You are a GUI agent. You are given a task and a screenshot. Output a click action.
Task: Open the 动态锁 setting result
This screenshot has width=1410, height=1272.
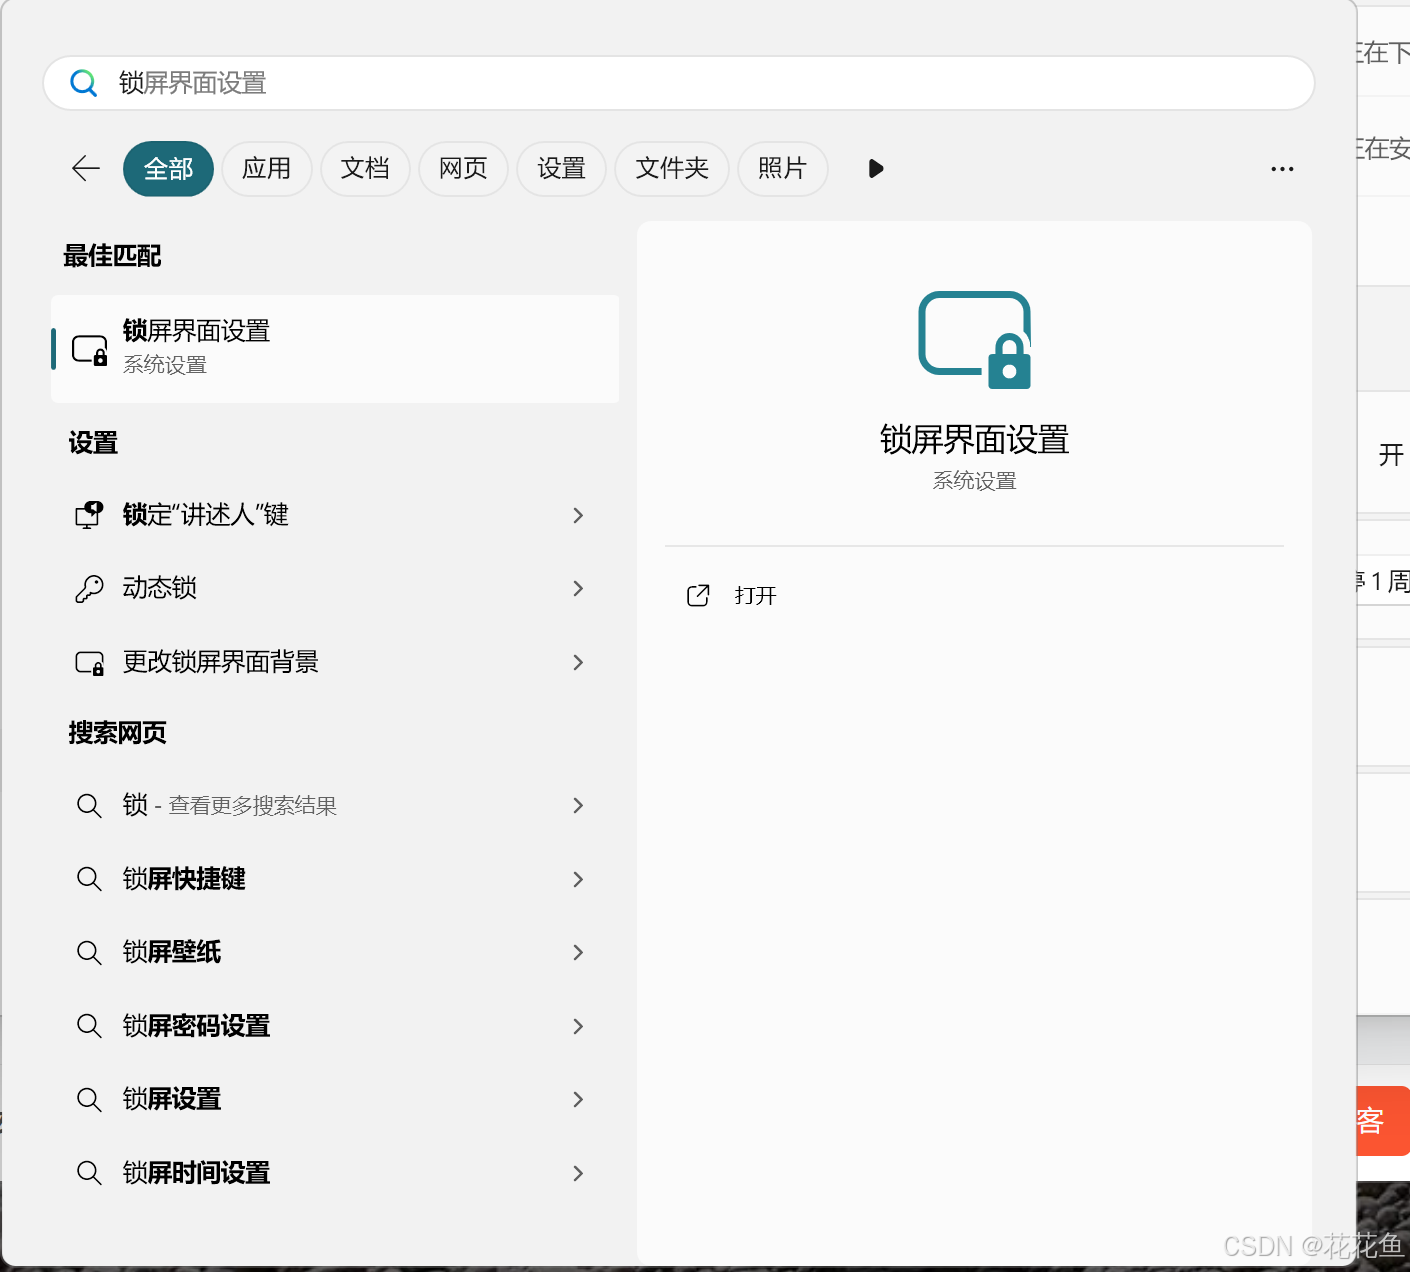coord(335,588)
